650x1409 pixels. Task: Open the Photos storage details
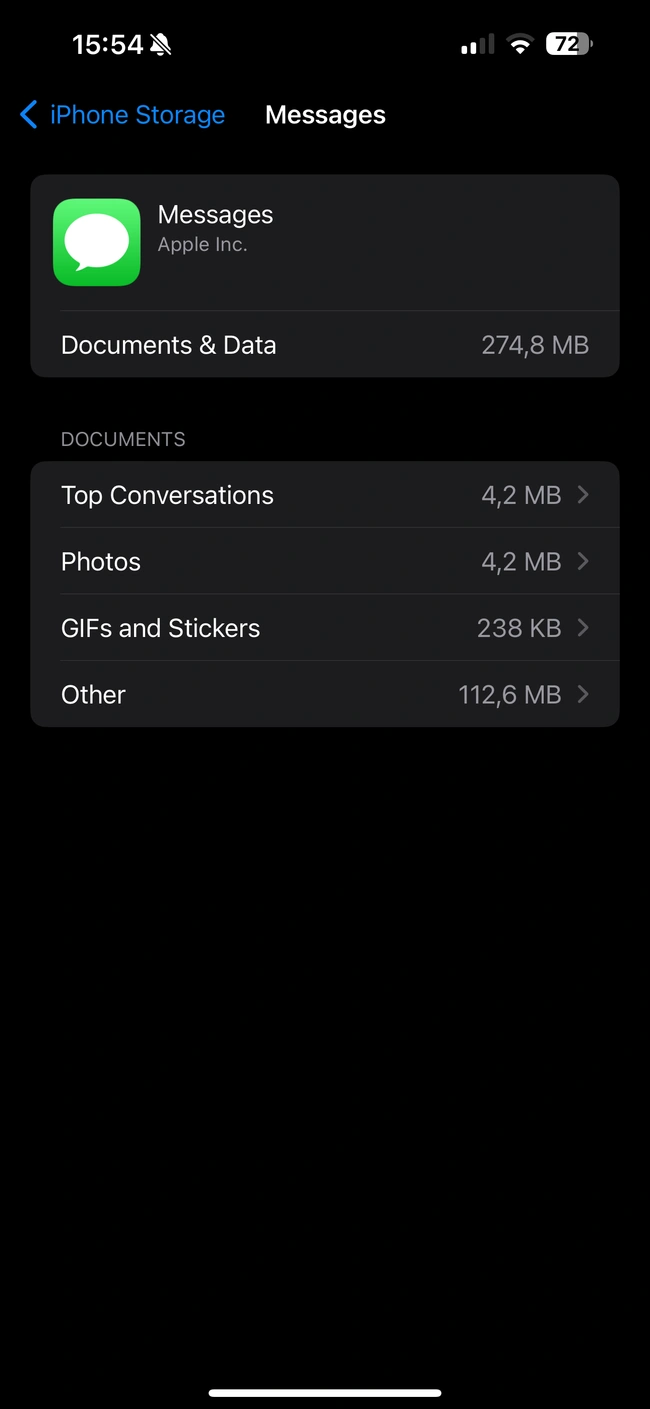point(325,561)
